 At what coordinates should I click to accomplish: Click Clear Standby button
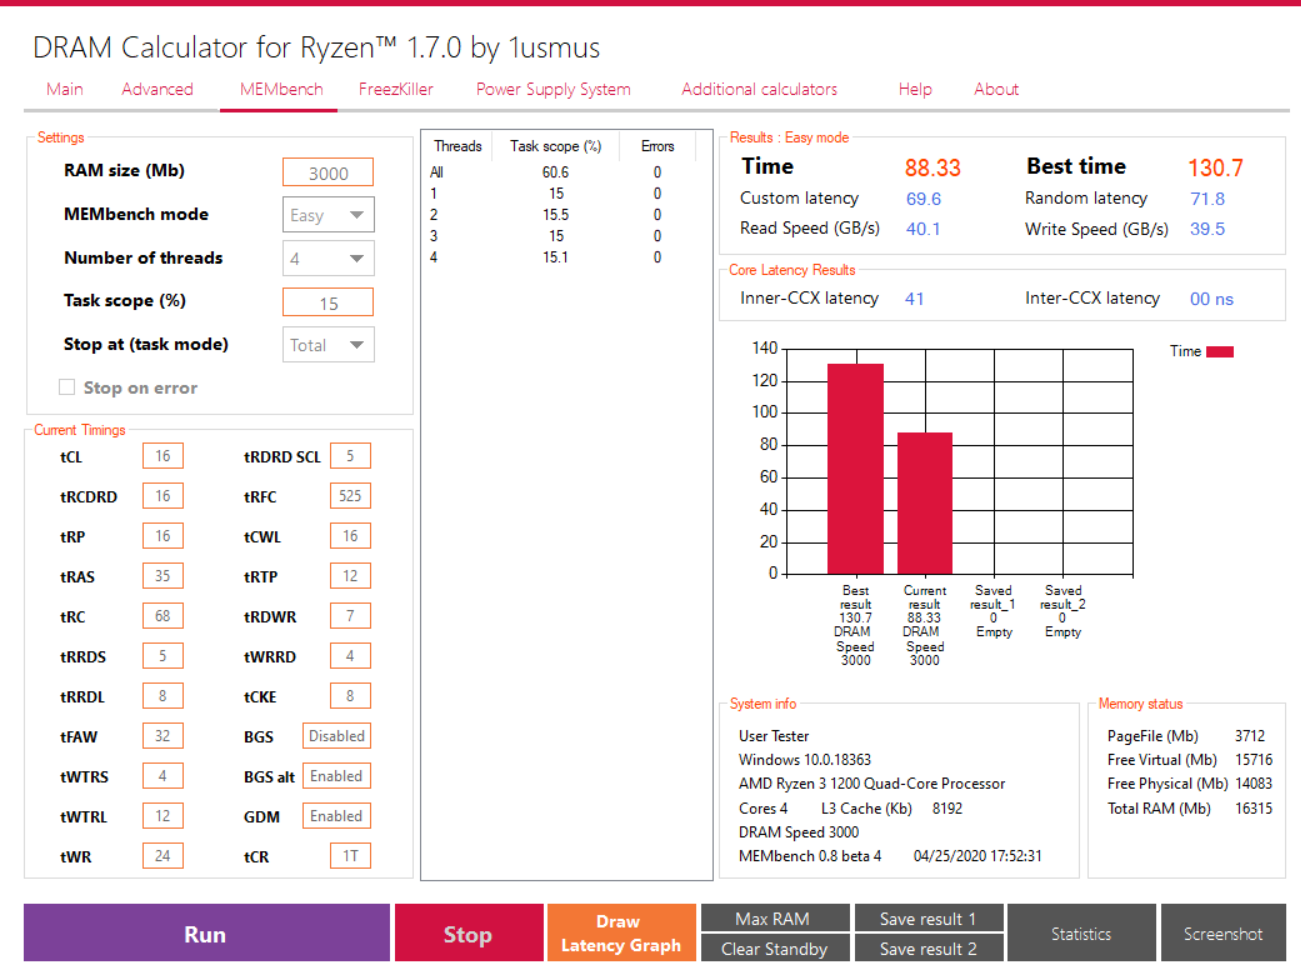[x=775, y=948]
